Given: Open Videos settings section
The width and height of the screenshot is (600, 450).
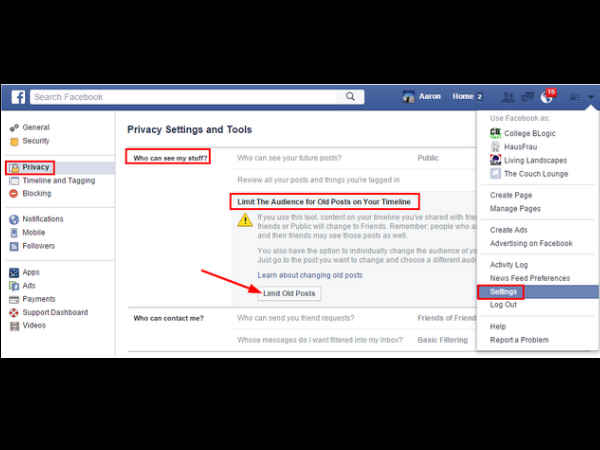Looking at the screenshot, I should (34, 326).
